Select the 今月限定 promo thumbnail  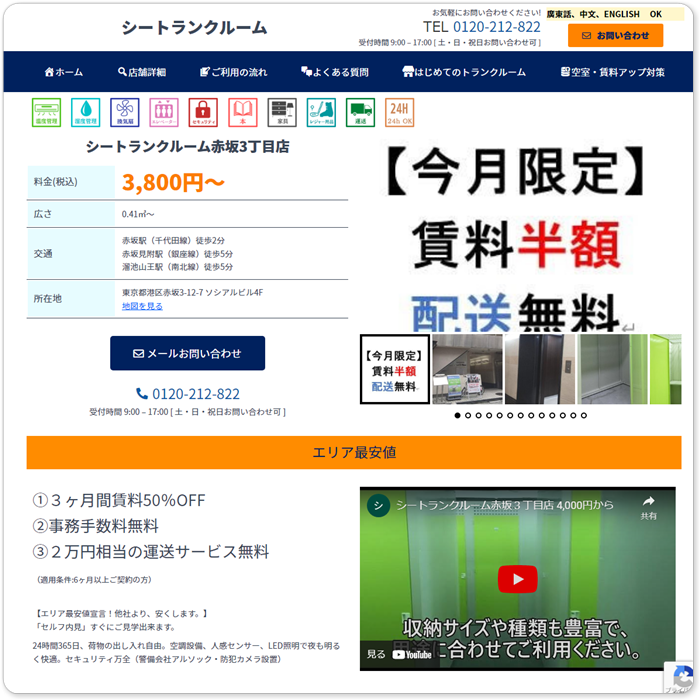pos(395,369)
